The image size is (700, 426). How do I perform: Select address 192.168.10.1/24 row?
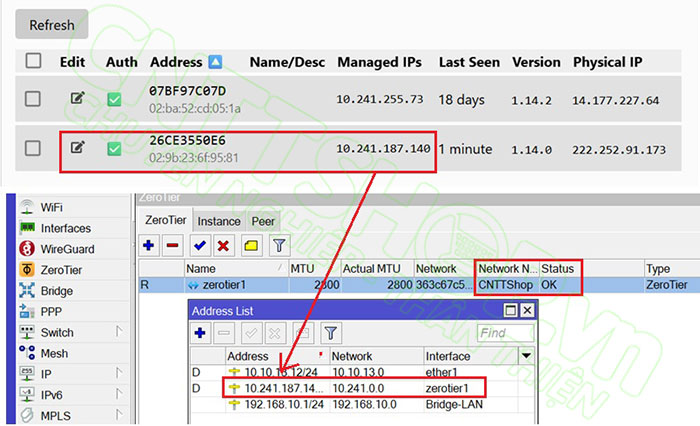click(362, 405)
